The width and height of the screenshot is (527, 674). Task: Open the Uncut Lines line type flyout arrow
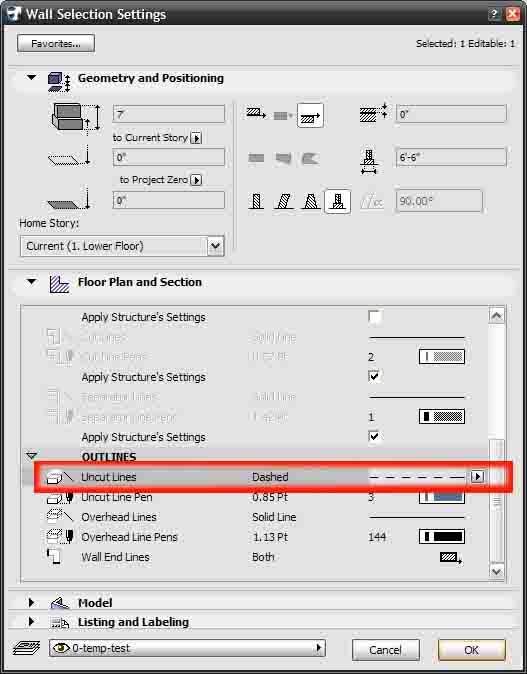[x=477, y=476]
